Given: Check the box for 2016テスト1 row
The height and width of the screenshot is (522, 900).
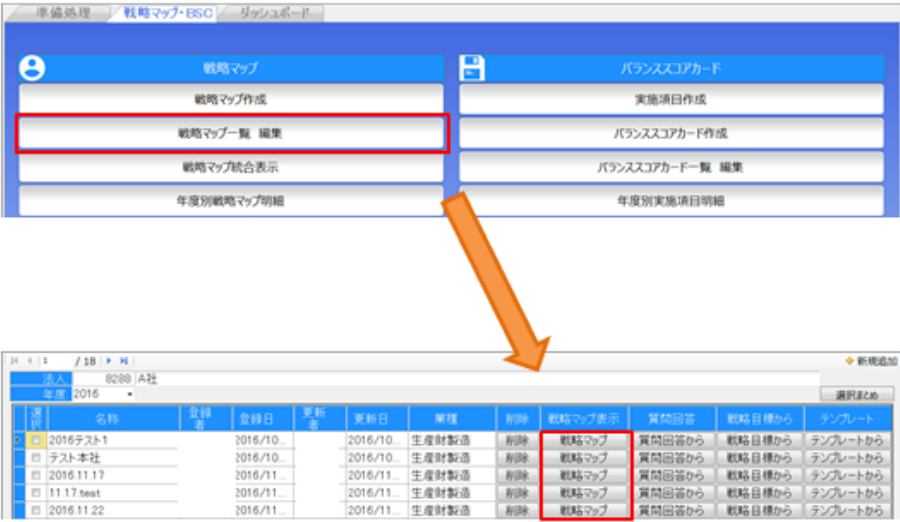Looking at the screenshot, I should click(35, 440).
